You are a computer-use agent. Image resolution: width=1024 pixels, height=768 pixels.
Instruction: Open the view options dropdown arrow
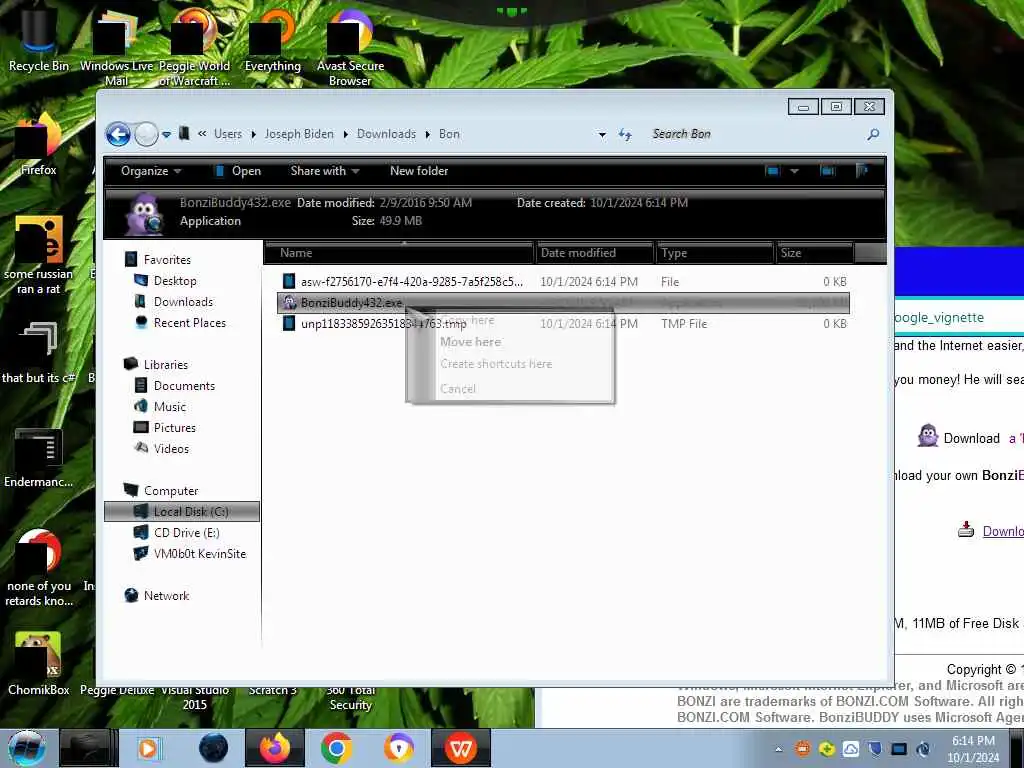tap(794, 171)
